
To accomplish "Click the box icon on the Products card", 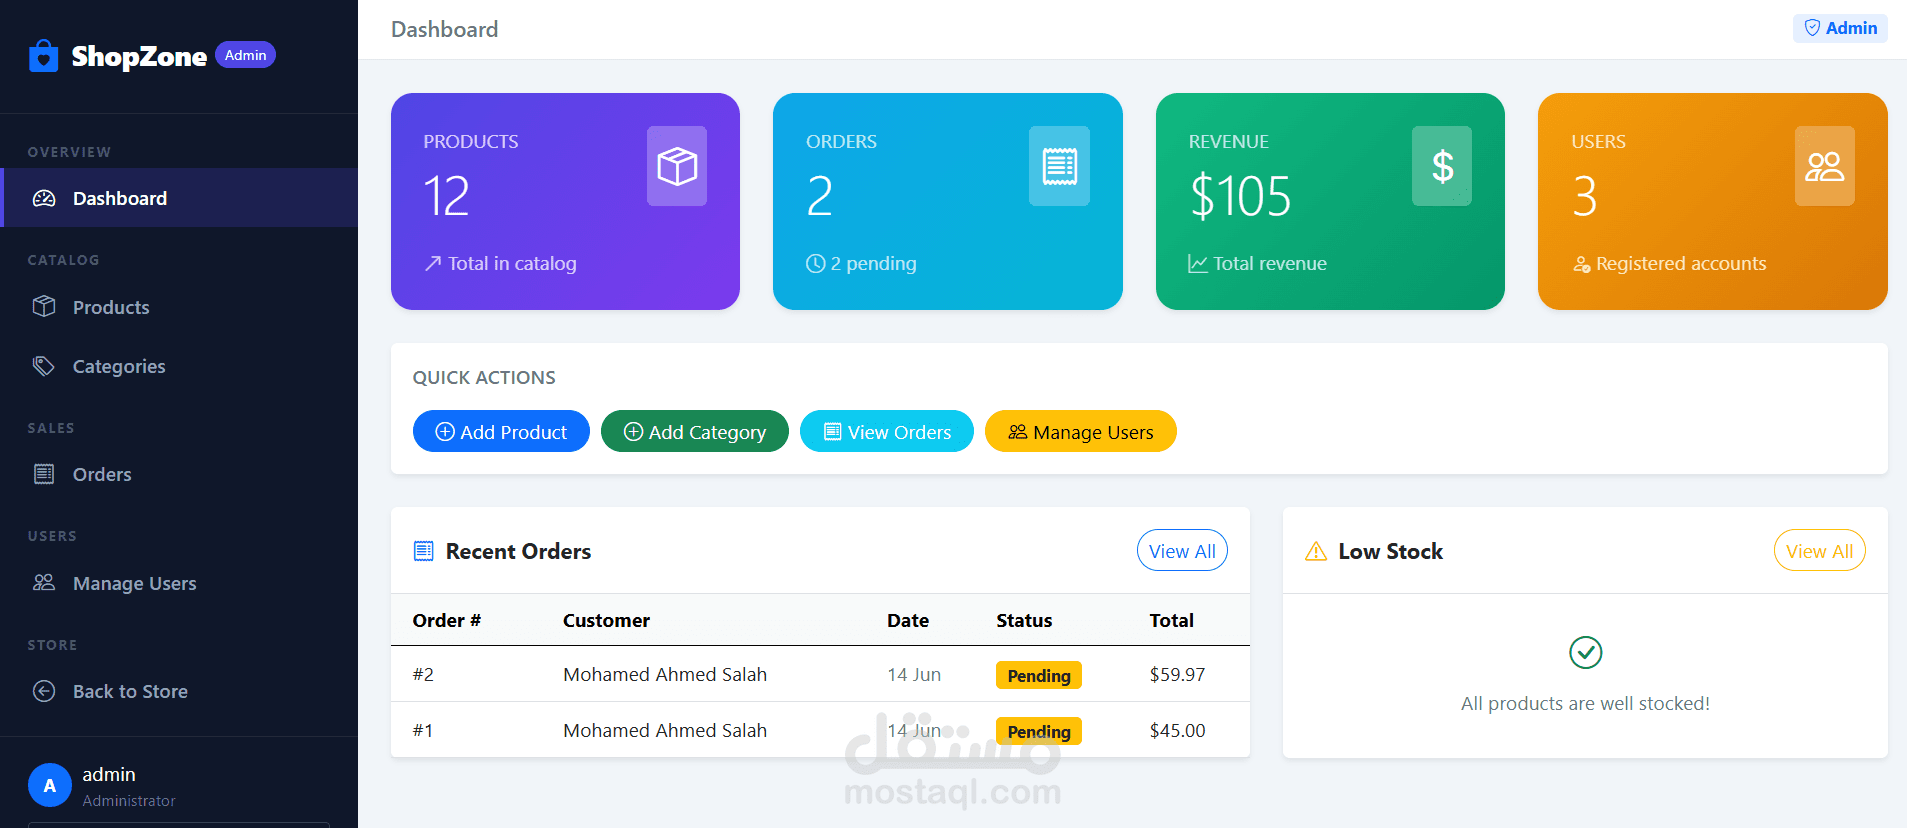I will point(677,166).
